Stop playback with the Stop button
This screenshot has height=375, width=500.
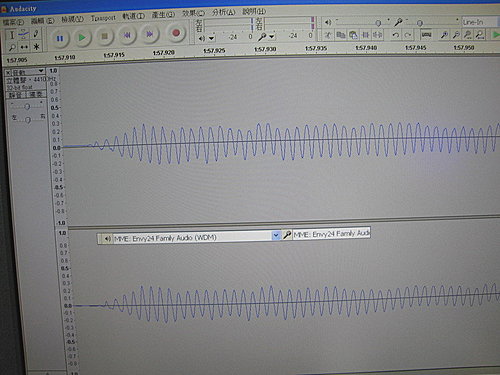coord(104,36)
